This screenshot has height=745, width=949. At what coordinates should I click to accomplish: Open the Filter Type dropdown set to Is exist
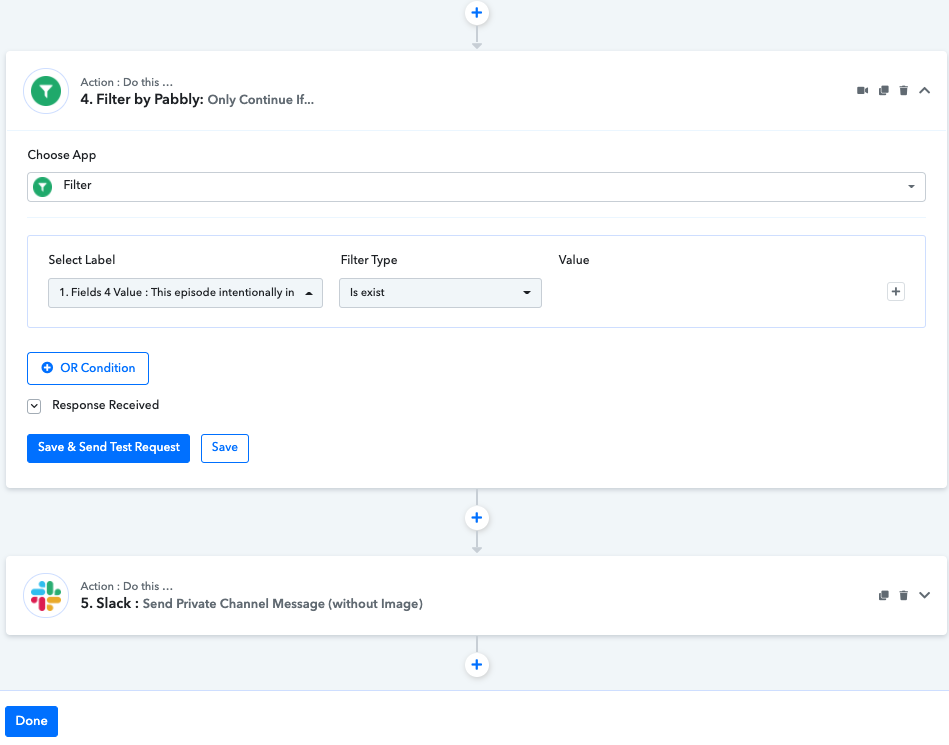440,293
